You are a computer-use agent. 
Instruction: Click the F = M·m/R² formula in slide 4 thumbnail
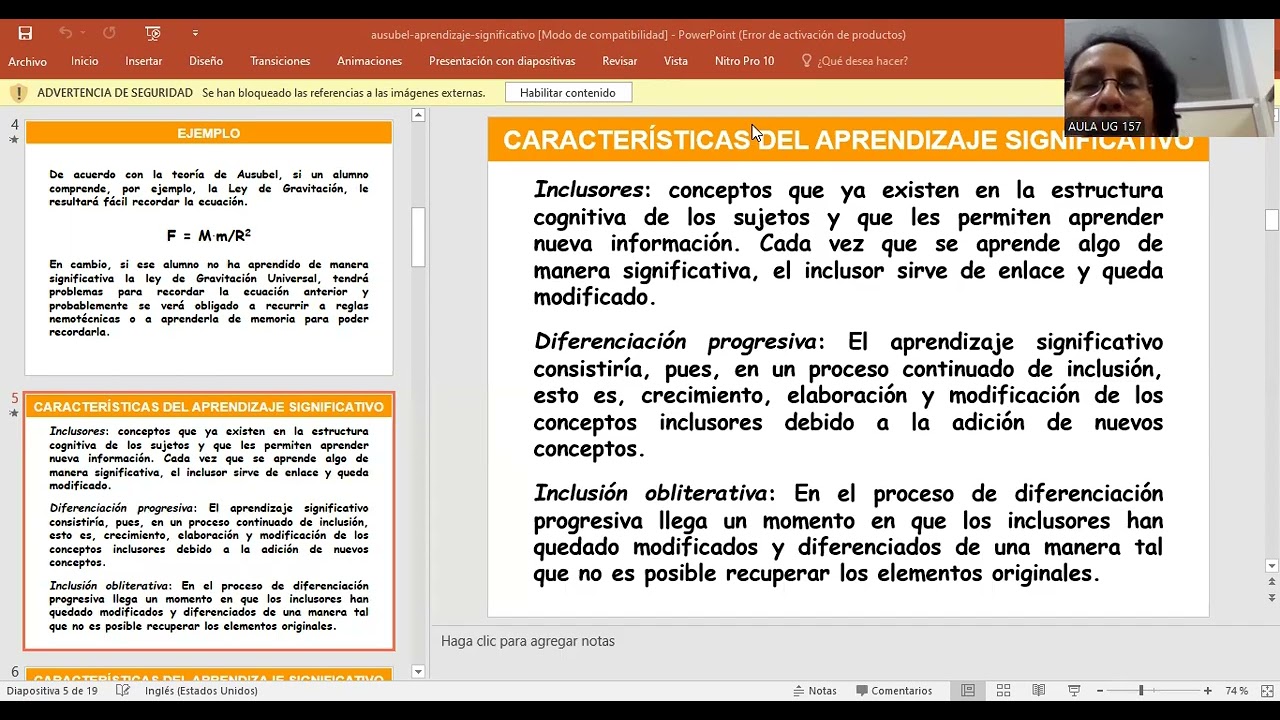[x=209, y=236]
